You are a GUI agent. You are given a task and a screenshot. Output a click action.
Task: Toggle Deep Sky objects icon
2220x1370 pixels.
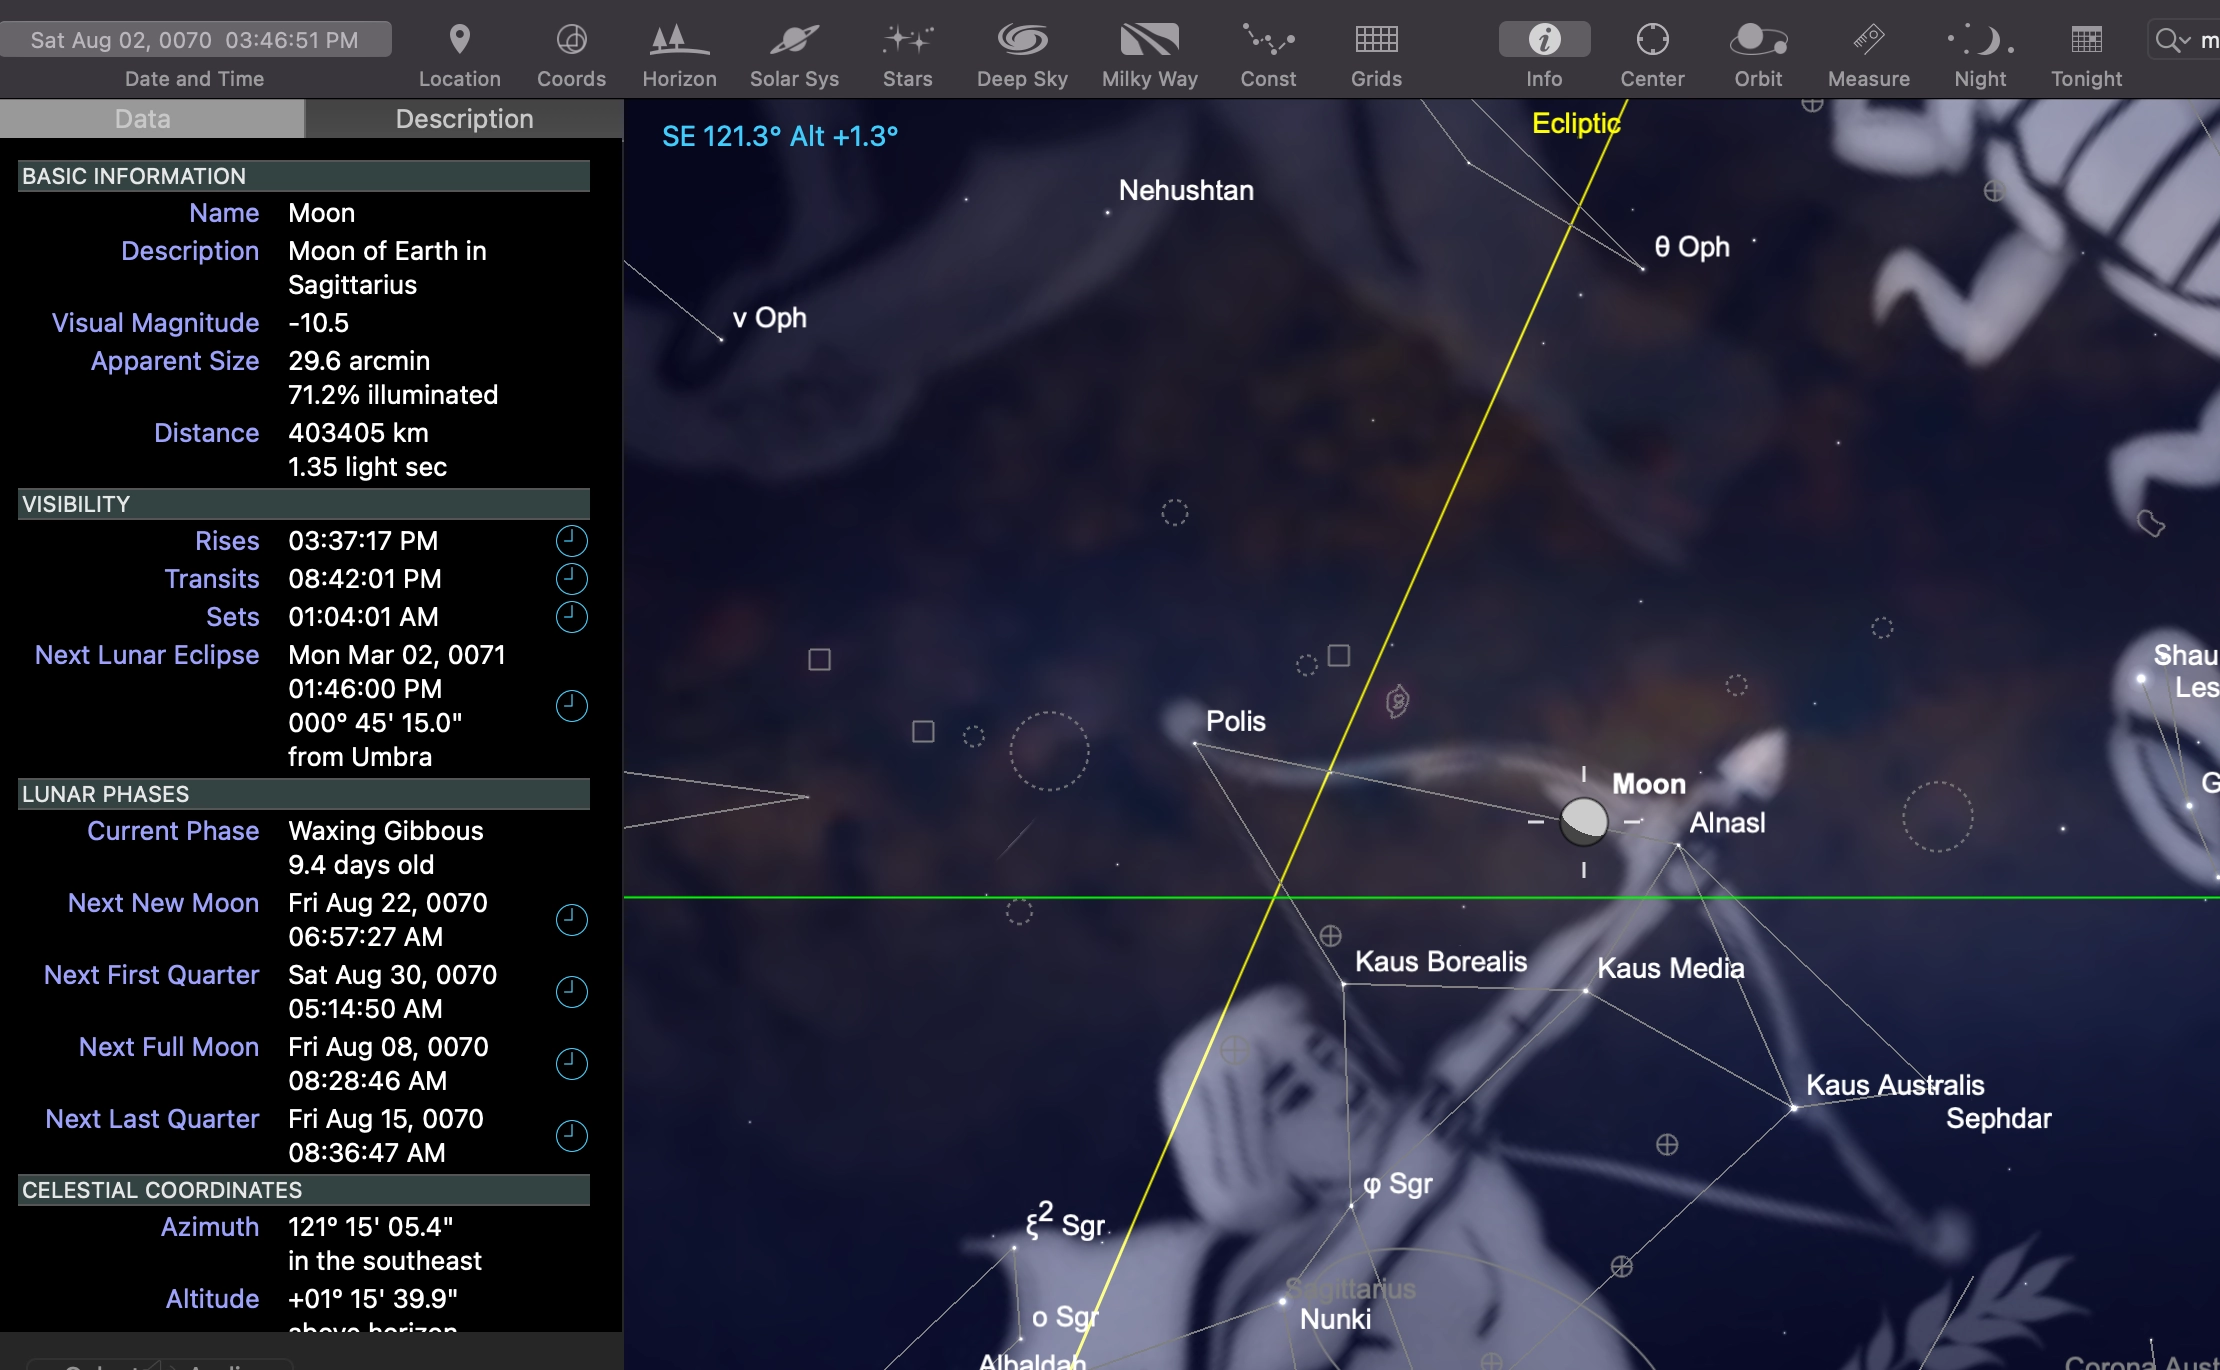[1022, 40]
